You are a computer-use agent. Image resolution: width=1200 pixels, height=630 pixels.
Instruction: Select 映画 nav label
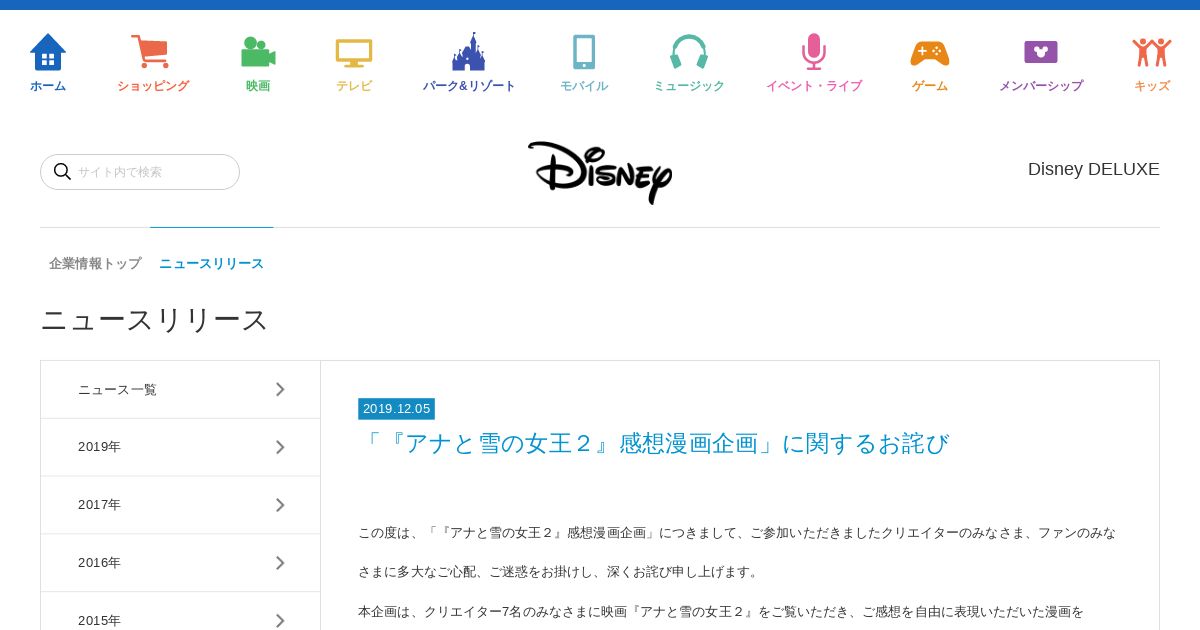coord(258,86)
